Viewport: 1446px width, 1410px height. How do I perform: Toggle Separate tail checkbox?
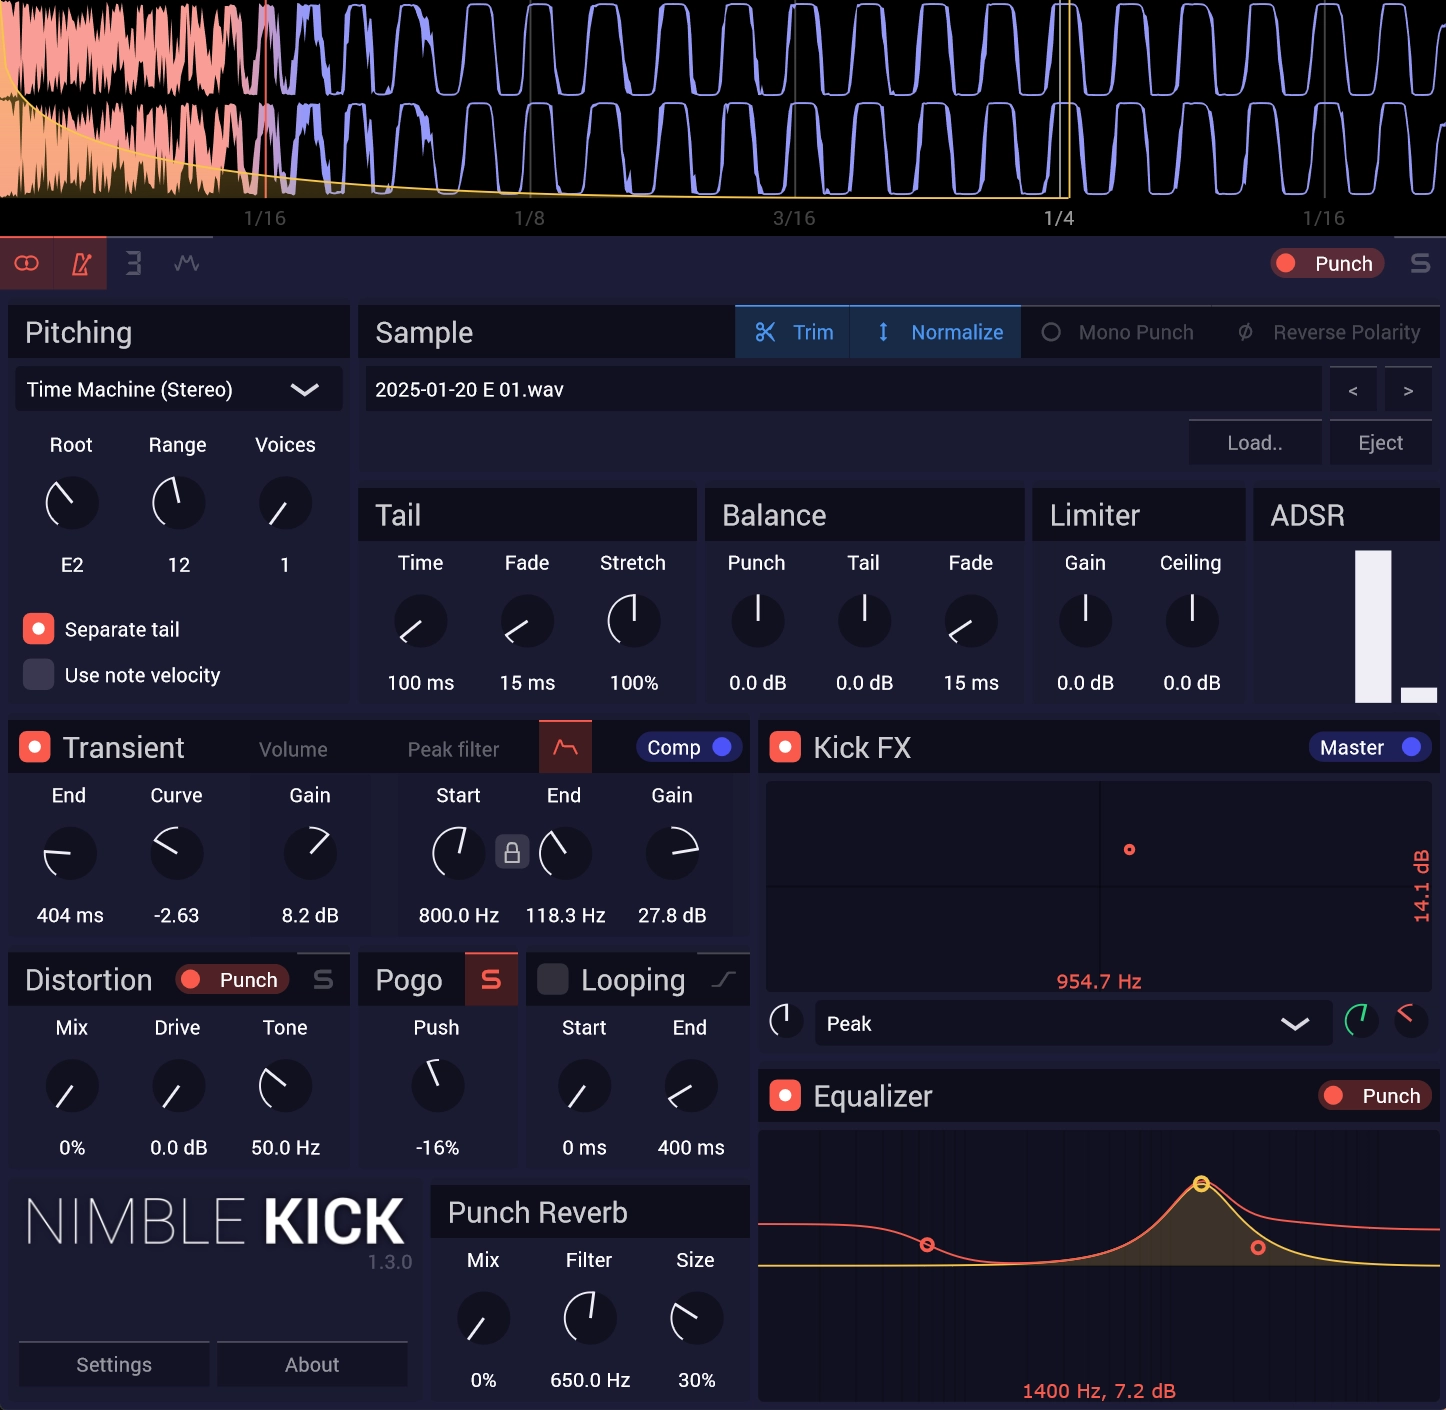click(38, 629)
